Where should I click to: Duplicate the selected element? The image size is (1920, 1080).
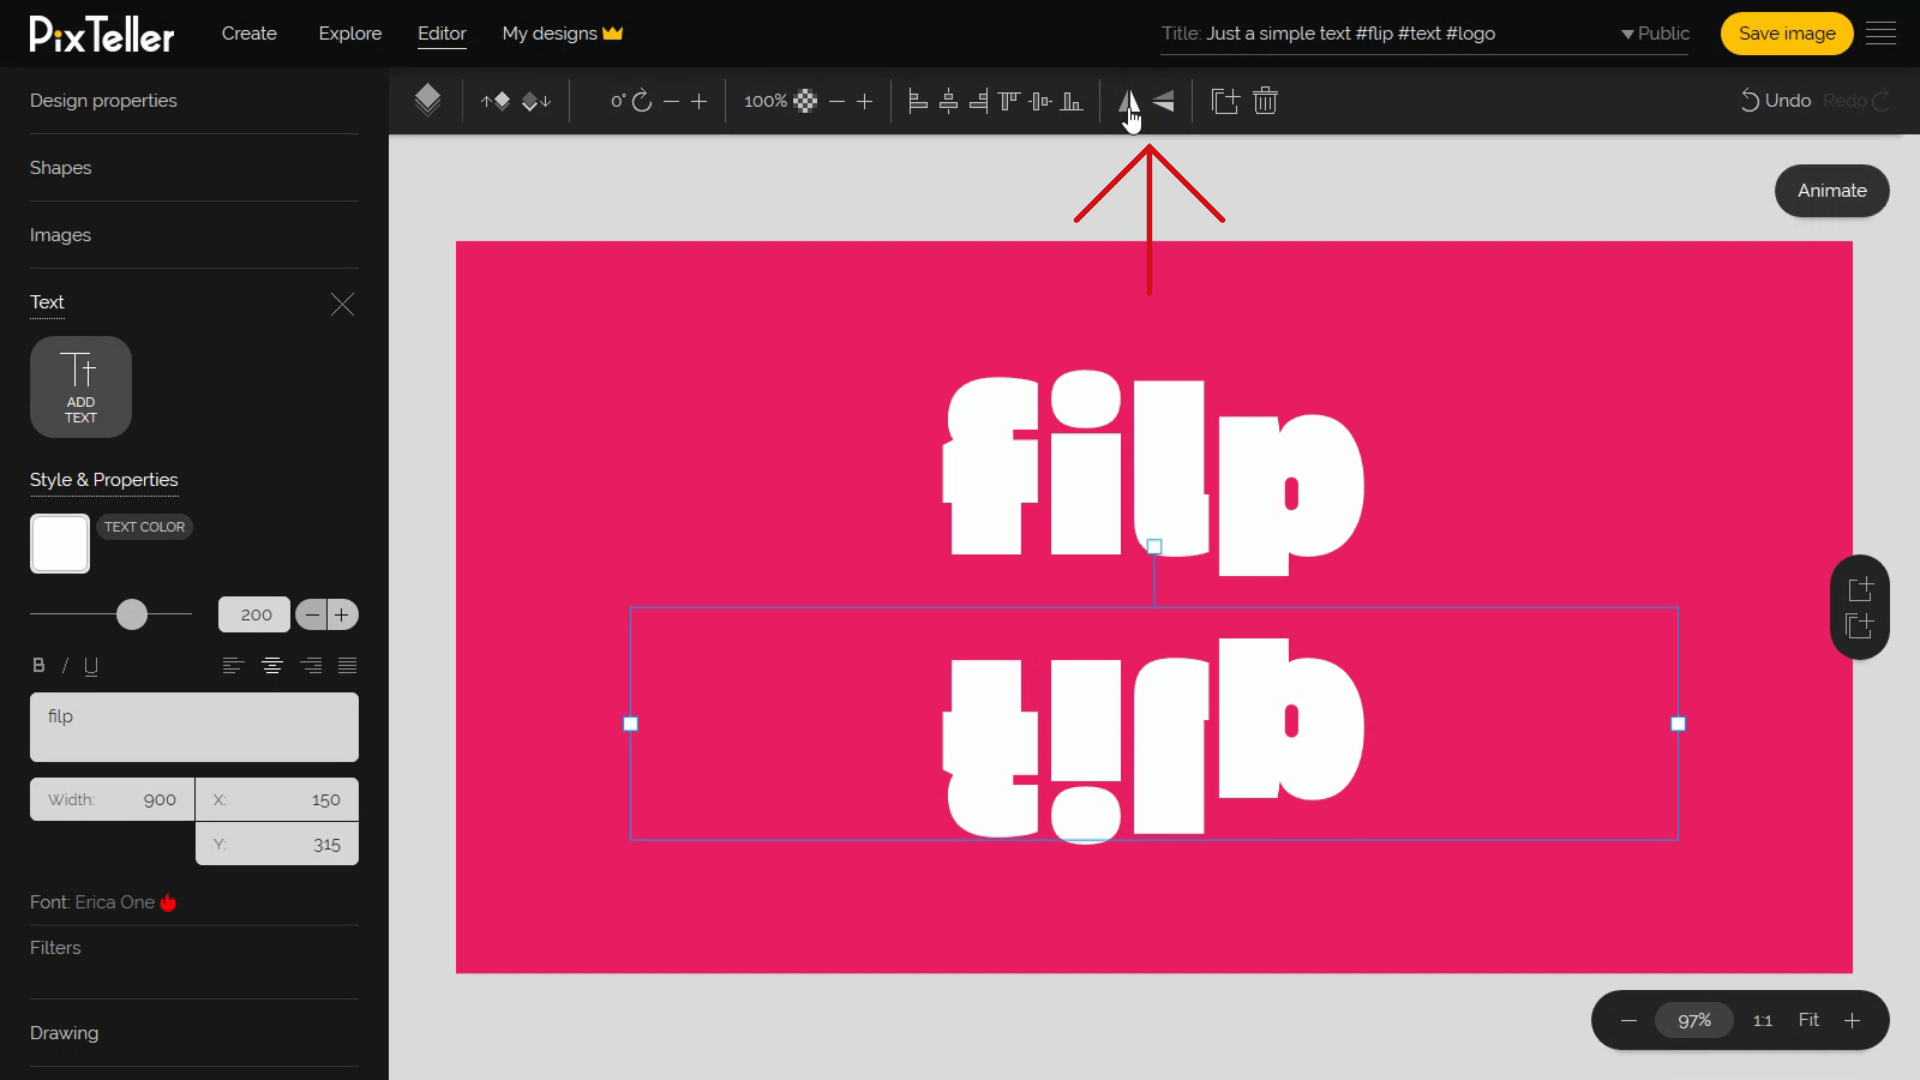(1225, 101)
